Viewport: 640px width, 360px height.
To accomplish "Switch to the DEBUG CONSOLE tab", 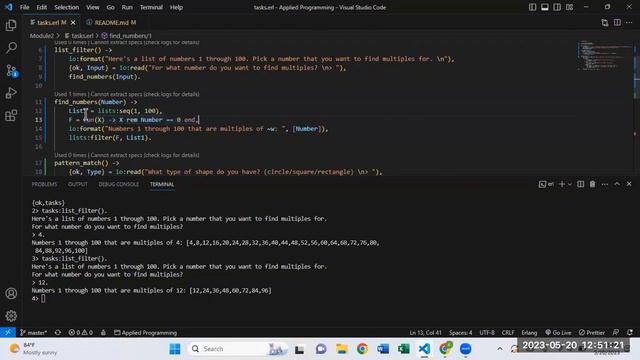I will (118, 184).
